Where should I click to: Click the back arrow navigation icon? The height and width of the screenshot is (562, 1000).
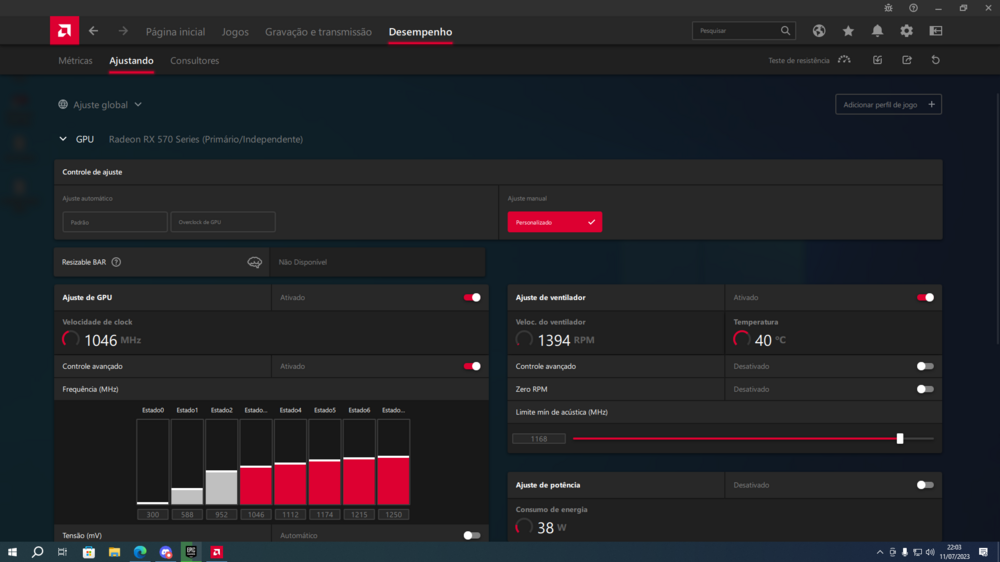pos(93,31)
